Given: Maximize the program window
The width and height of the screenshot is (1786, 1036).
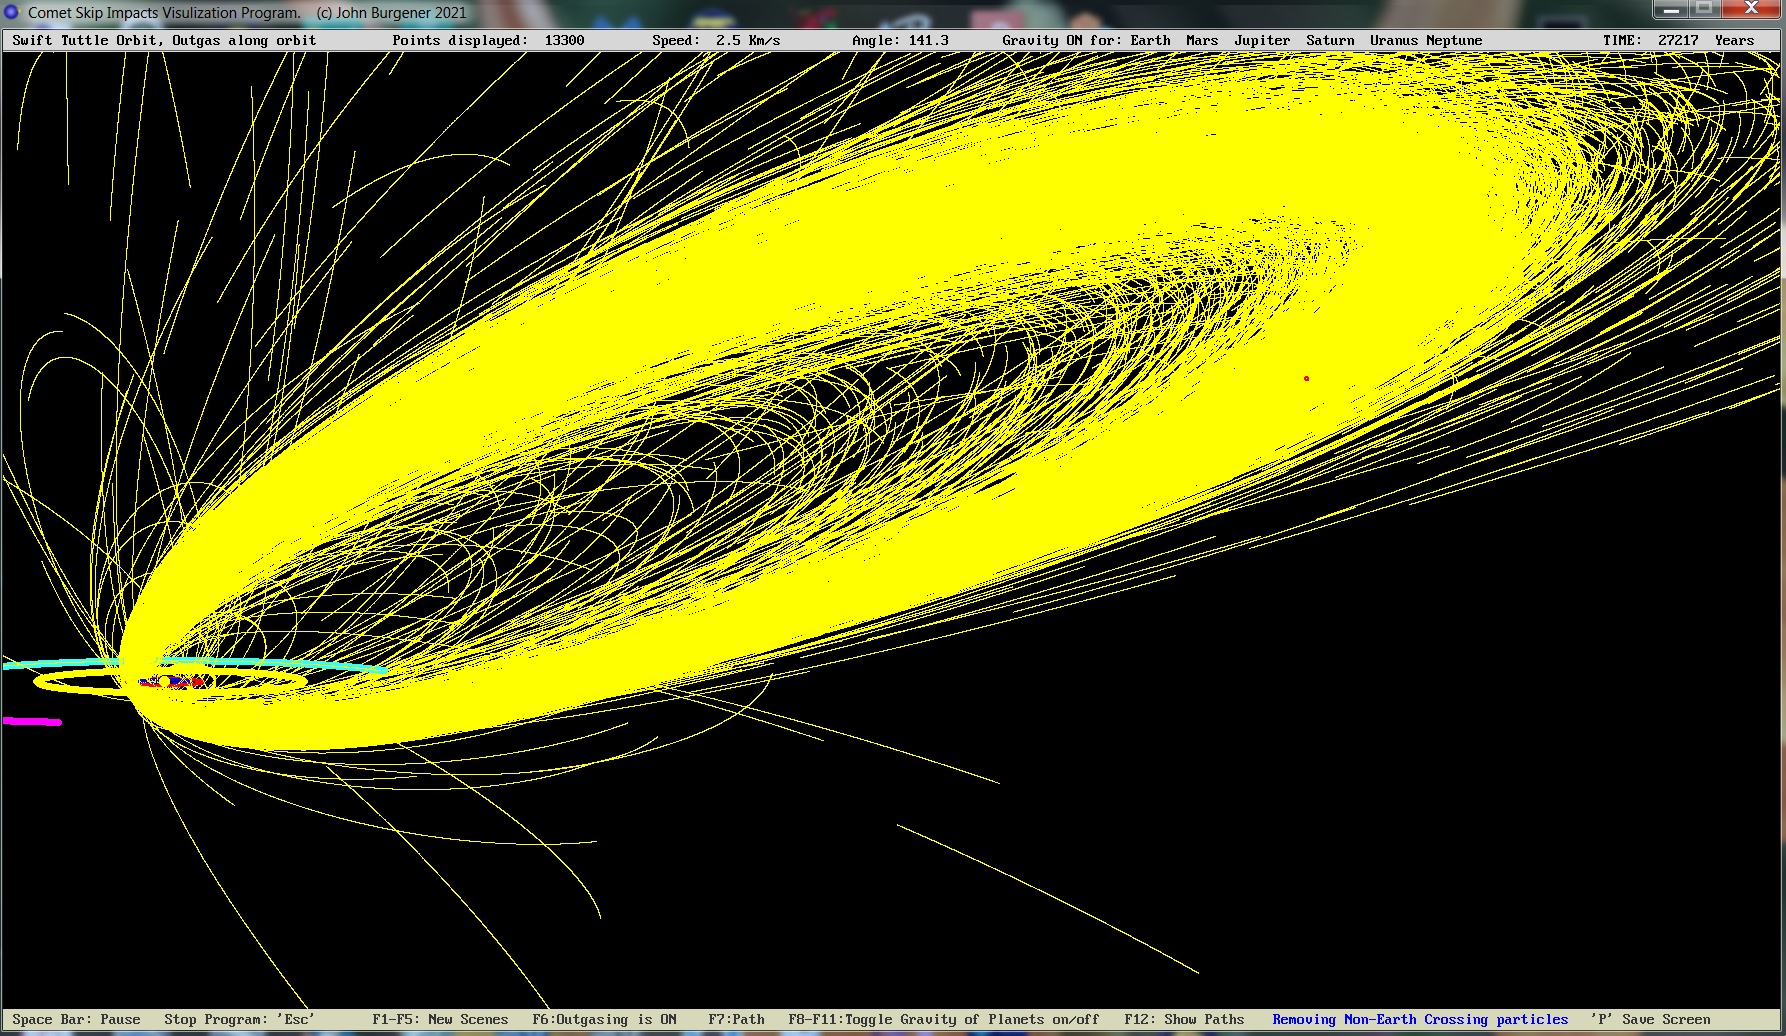Looking at the screenshot, I should [1706, 10].
